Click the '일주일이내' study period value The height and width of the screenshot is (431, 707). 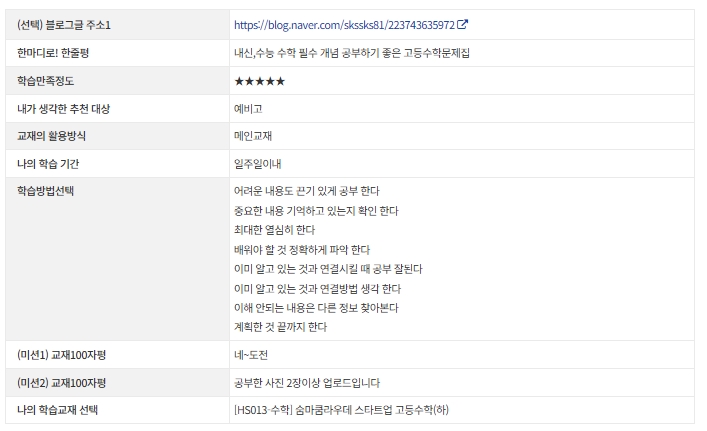click(x=258, y=162)
